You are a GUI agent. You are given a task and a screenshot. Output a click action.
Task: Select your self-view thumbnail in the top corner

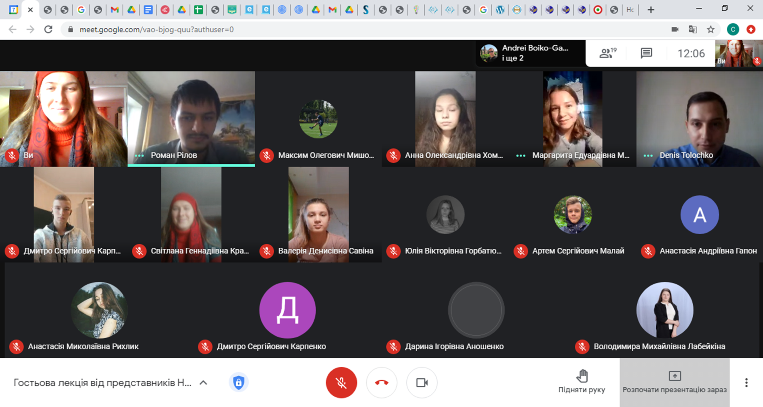click(739, 54)
